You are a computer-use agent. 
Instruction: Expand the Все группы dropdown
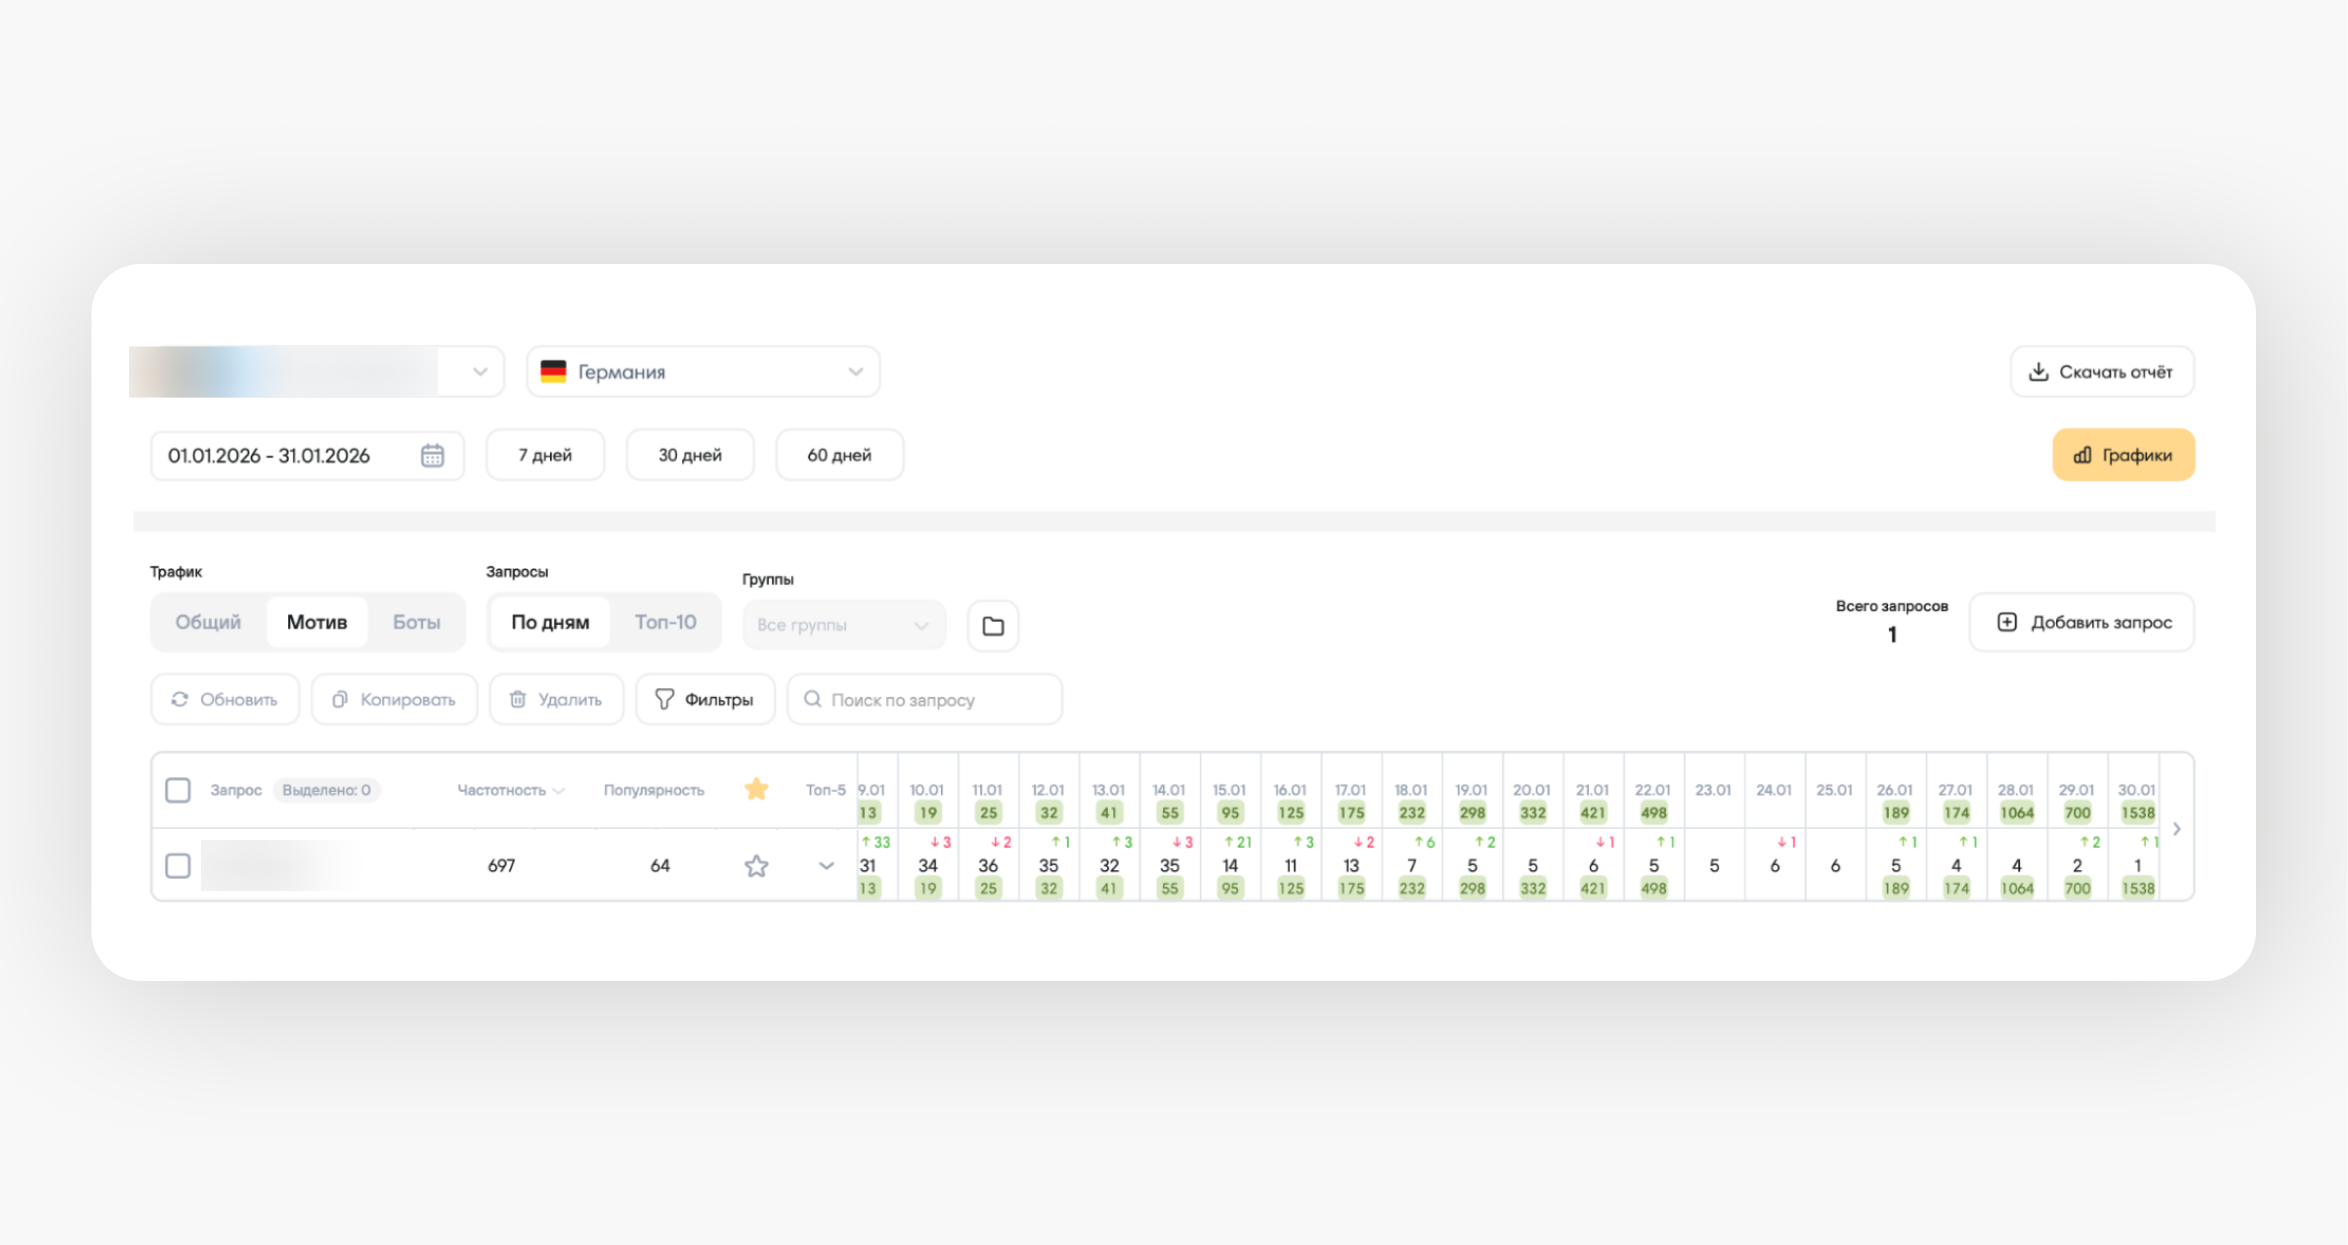[x=843, y=625]
